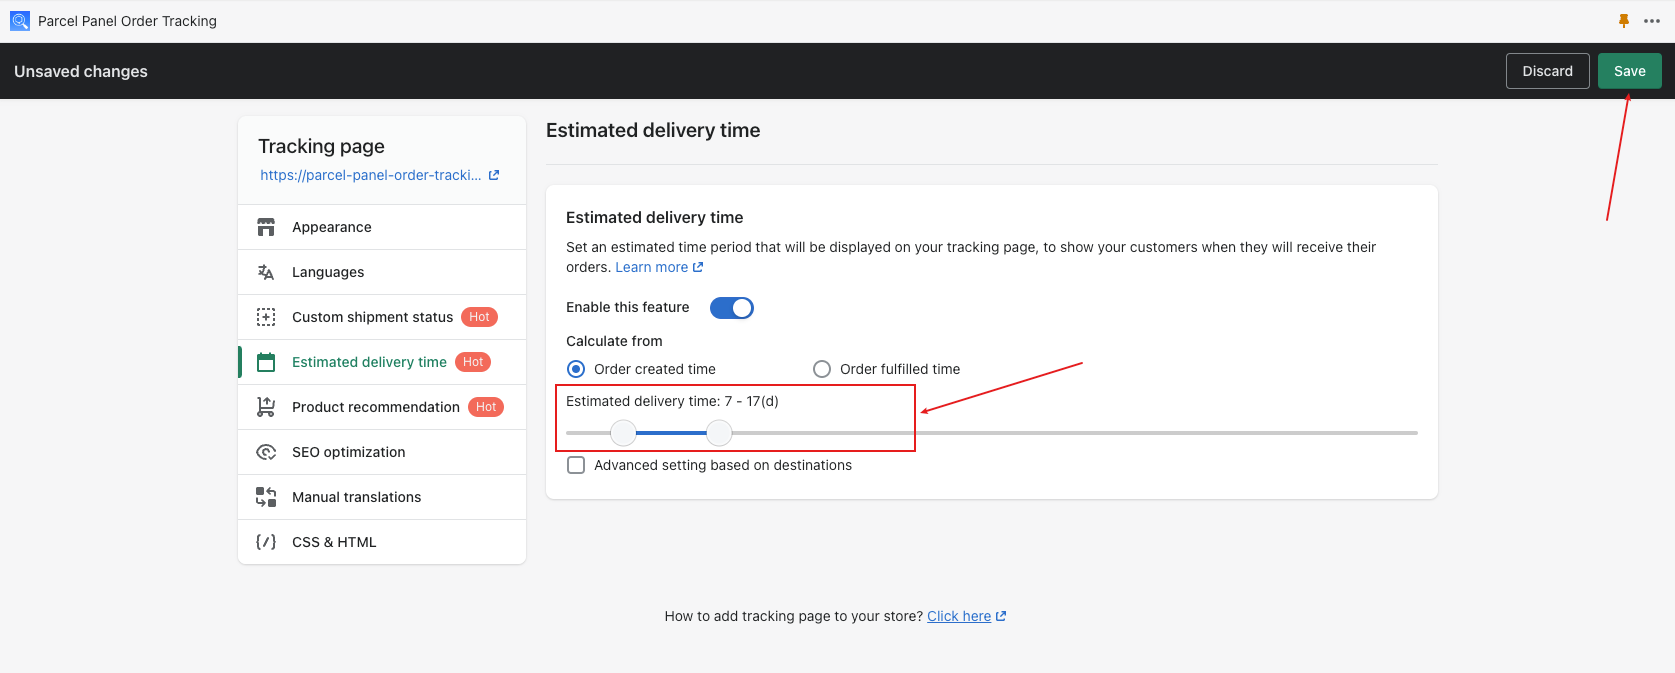Discard the unsaved changes
1675x673 pixels.
(1547, 71)
